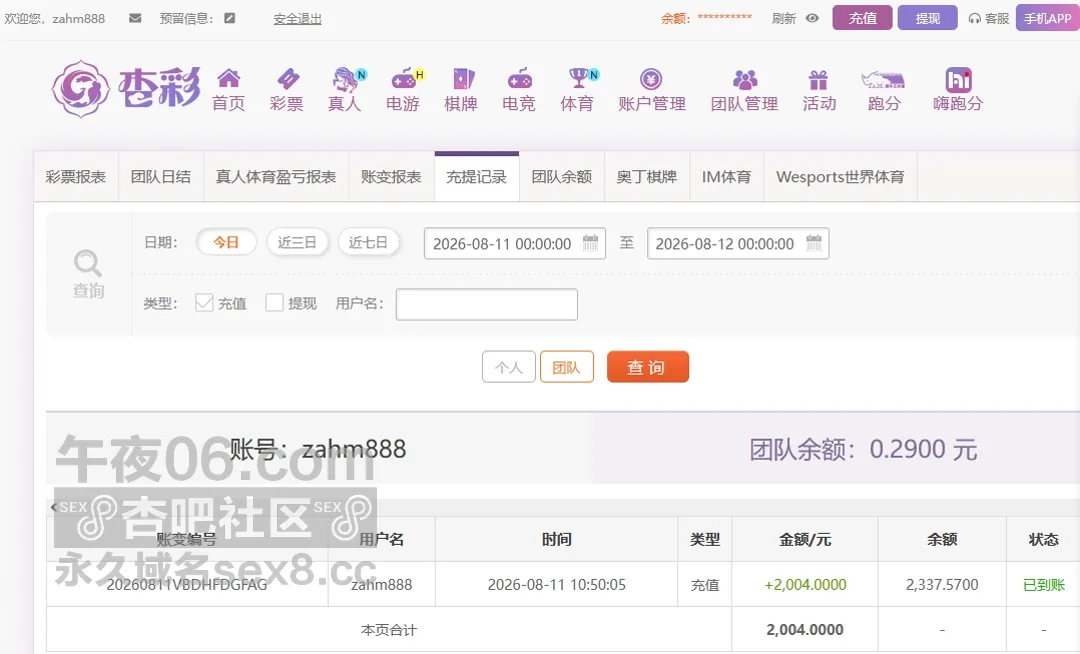This screenshot has width=1080, height=654.
Task: Go to 首页 via the house icon
Action: (x=229, y=78)
